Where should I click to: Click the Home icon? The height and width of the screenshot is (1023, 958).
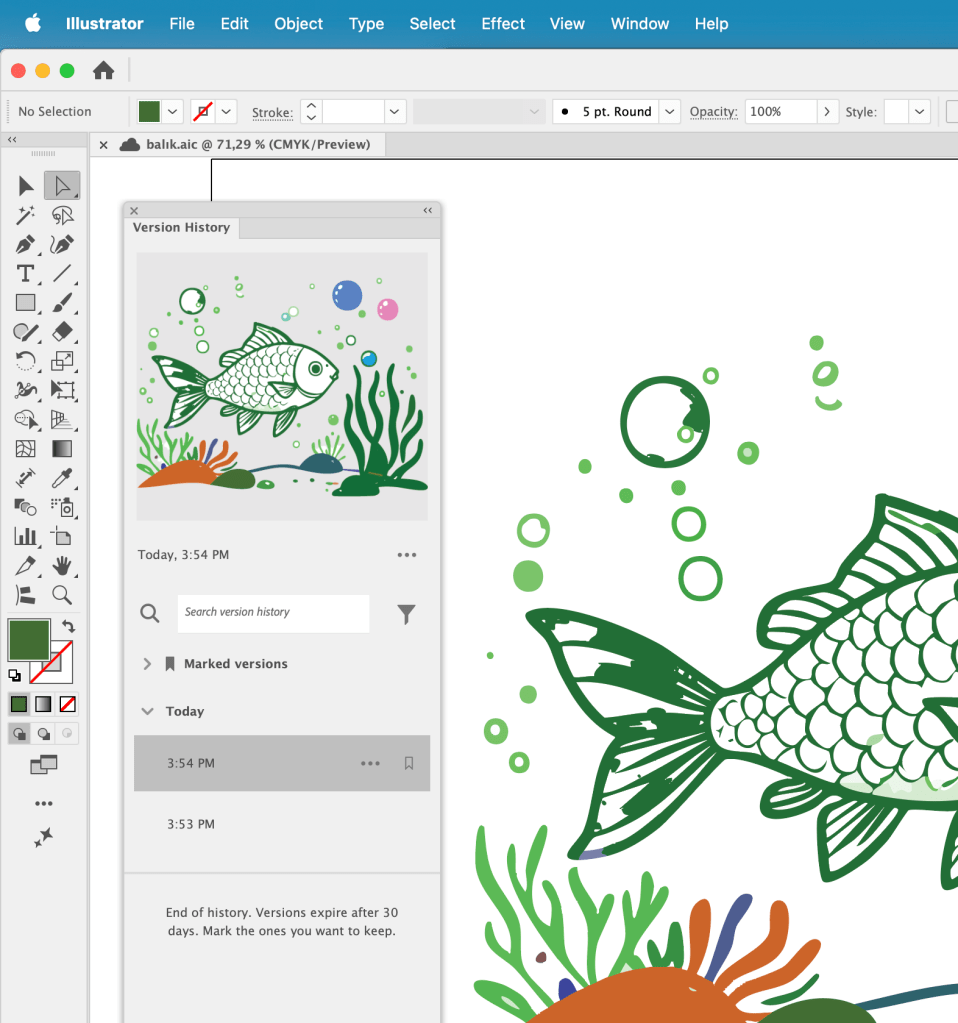tap(103, 70)
